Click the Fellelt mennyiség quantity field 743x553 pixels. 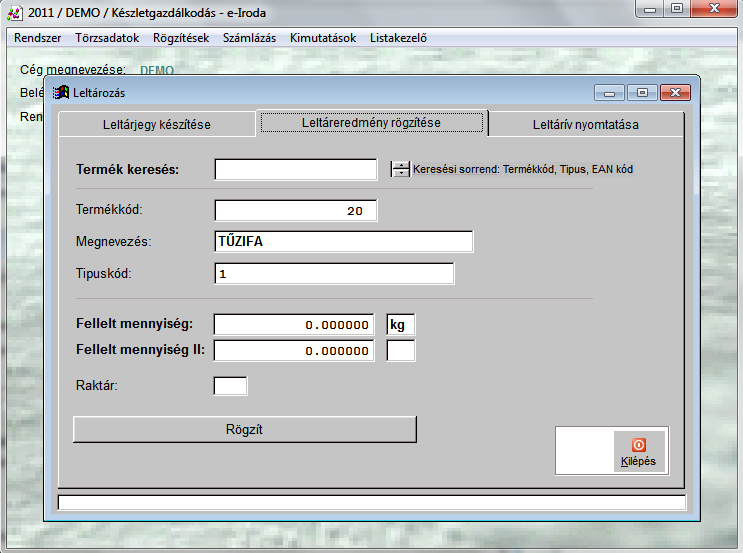tap(295, 324)
